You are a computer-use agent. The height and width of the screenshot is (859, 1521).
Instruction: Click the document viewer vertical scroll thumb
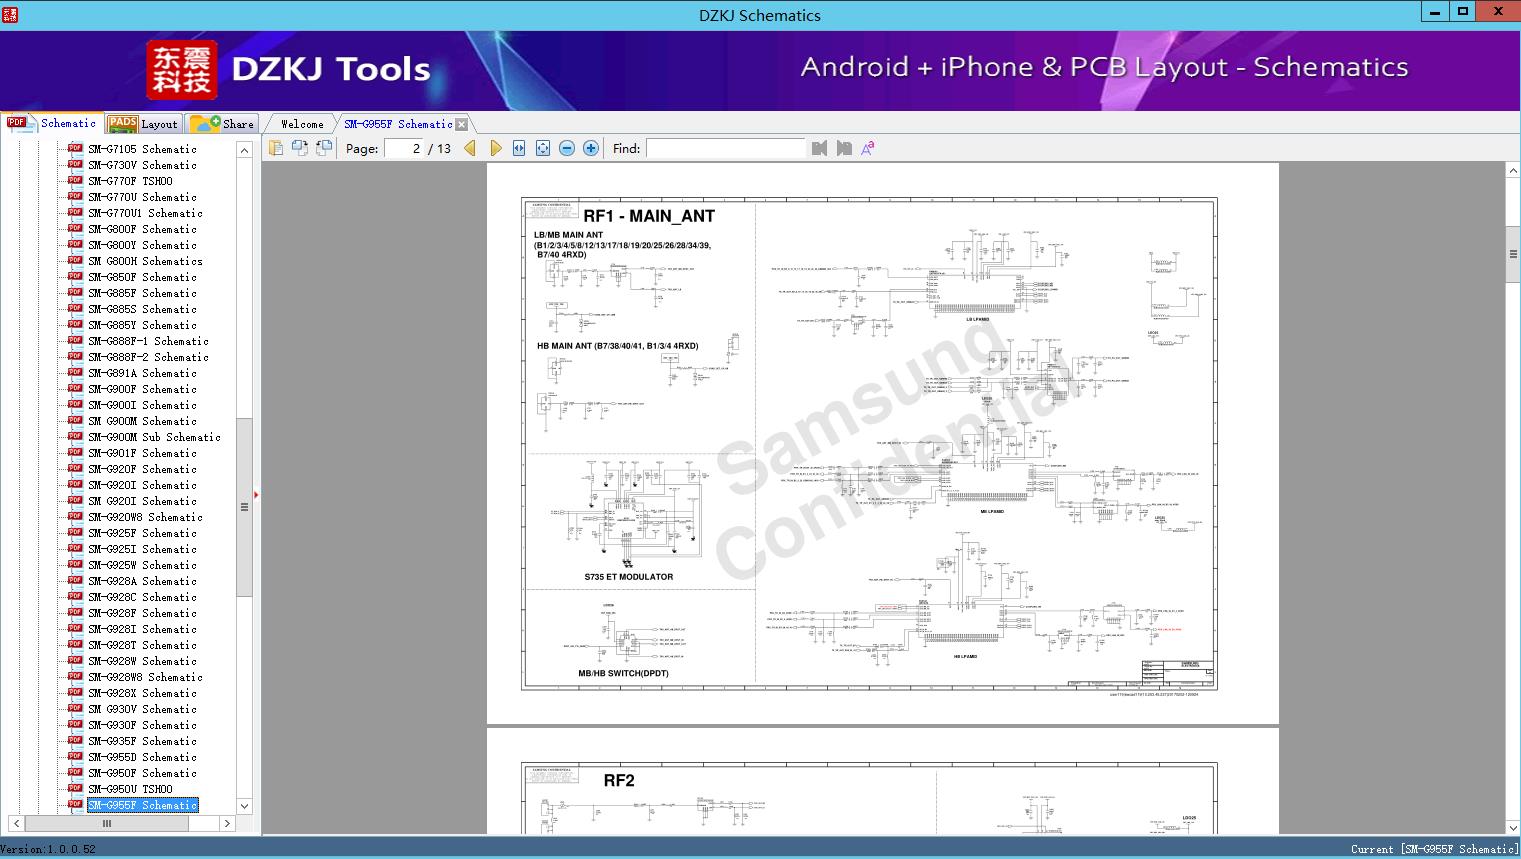tap(1513, 254)
